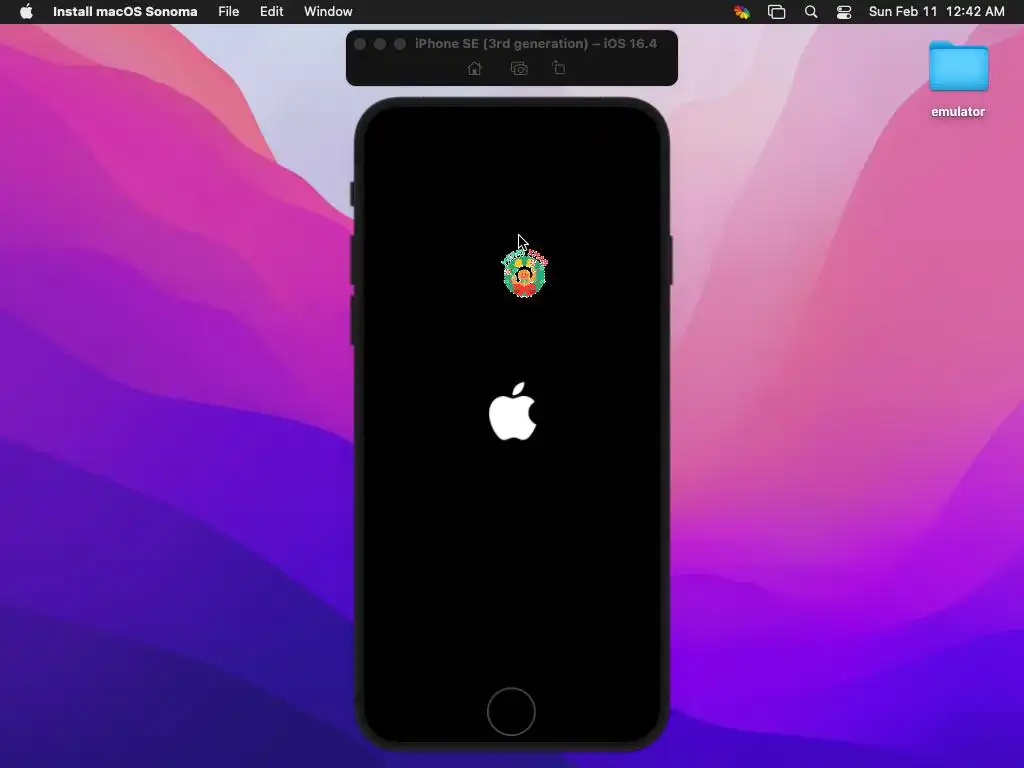The width and height of the screenshot is (1024, 768).
Task: Open the File menu
Action: [x=229, y=11]
